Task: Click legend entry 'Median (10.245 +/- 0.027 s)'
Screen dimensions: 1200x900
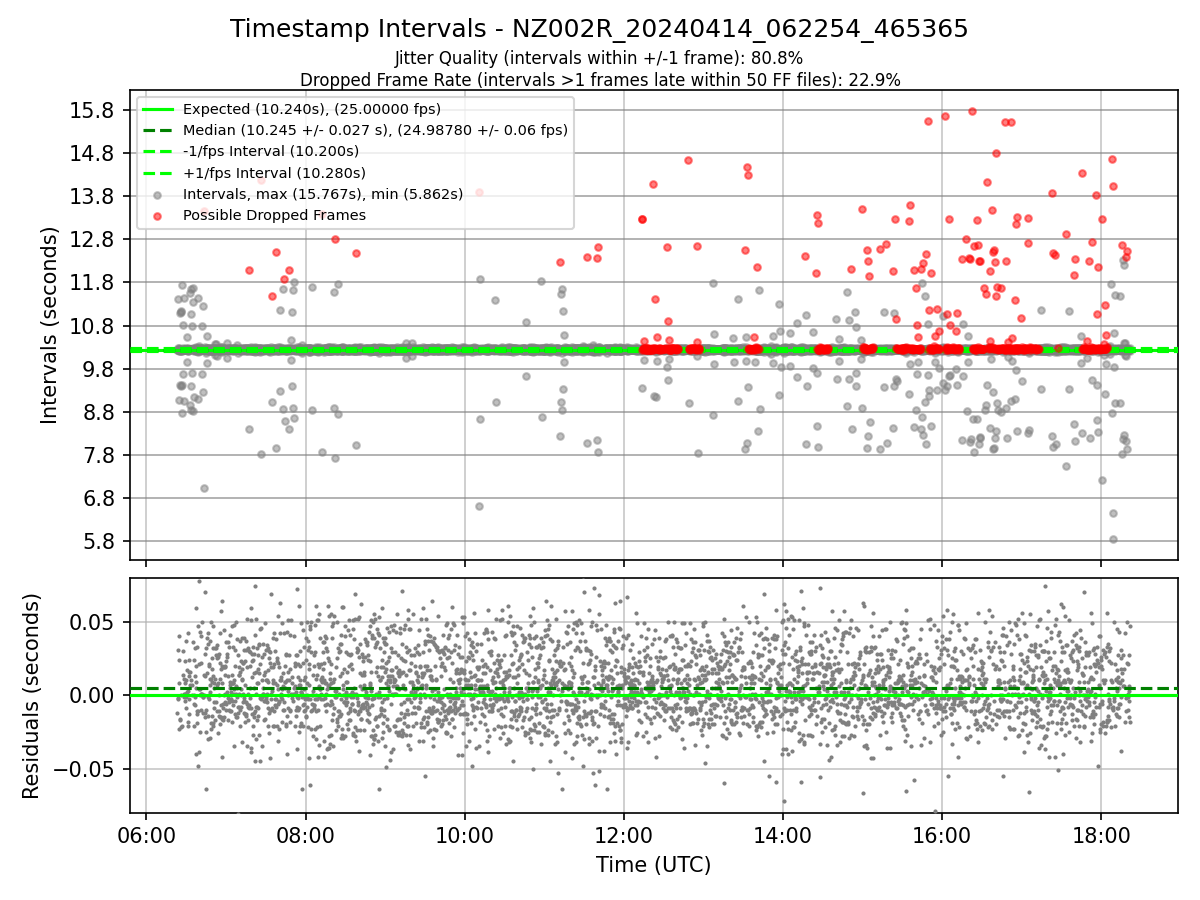Action: pyautogui.click(x=375, y=130)
